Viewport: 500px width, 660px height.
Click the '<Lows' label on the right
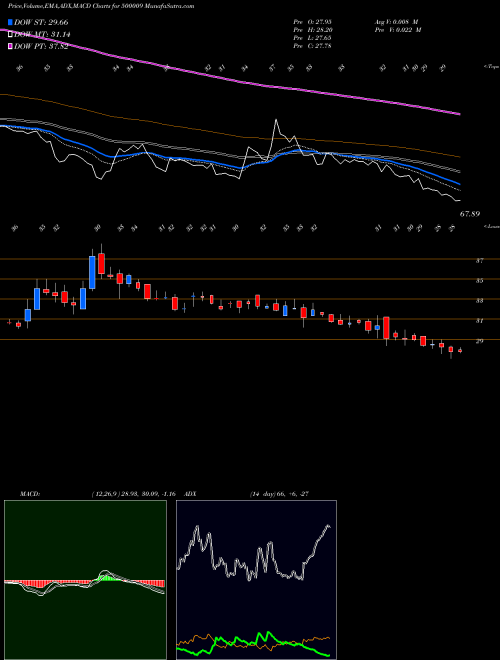(x=491, y=226)
